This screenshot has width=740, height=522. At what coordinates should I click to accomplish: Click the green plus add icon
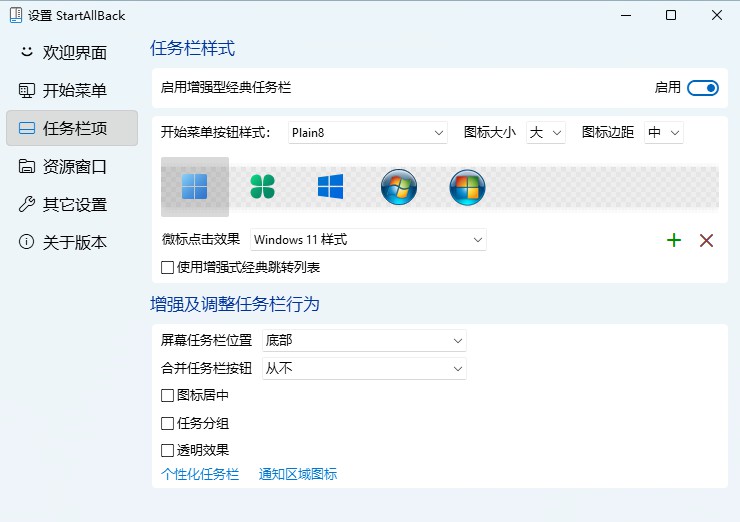point(674,240)
